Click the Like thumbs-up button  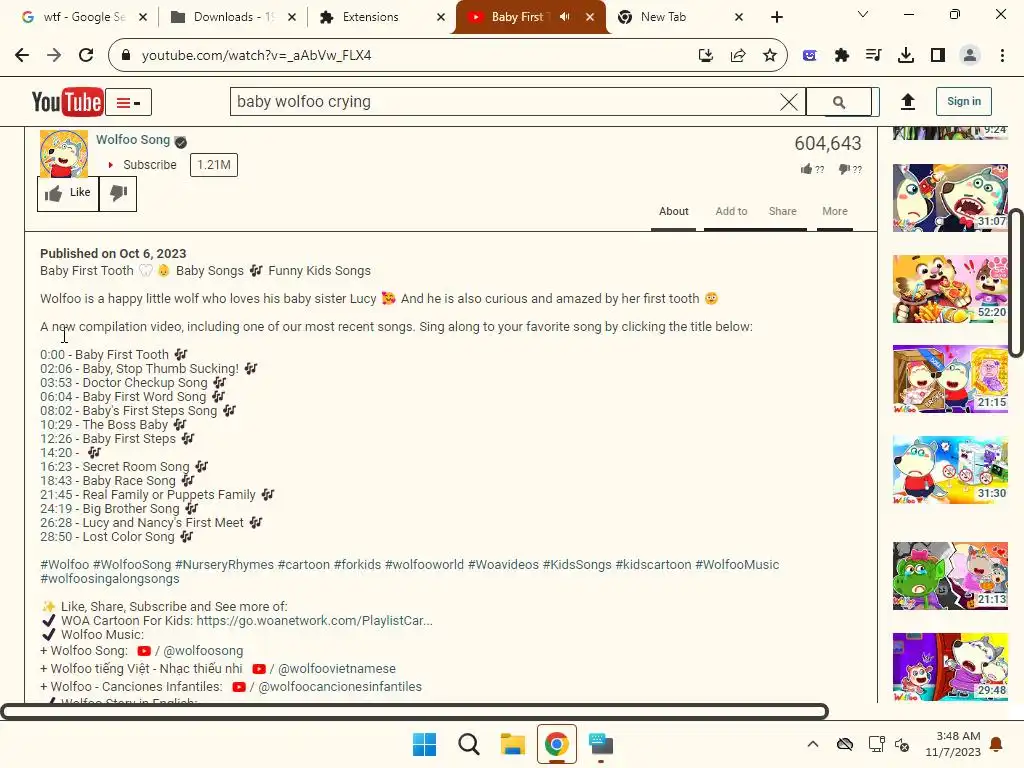pyautogui.click(x=68, y=193)
